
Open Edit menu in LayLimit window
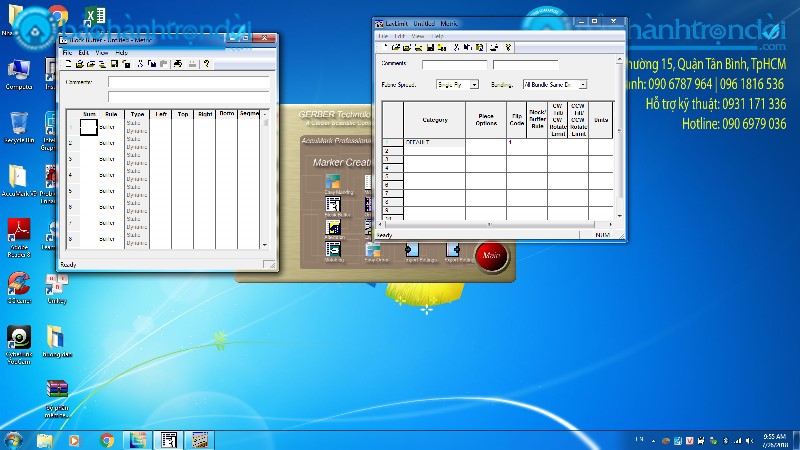point(399,36)
